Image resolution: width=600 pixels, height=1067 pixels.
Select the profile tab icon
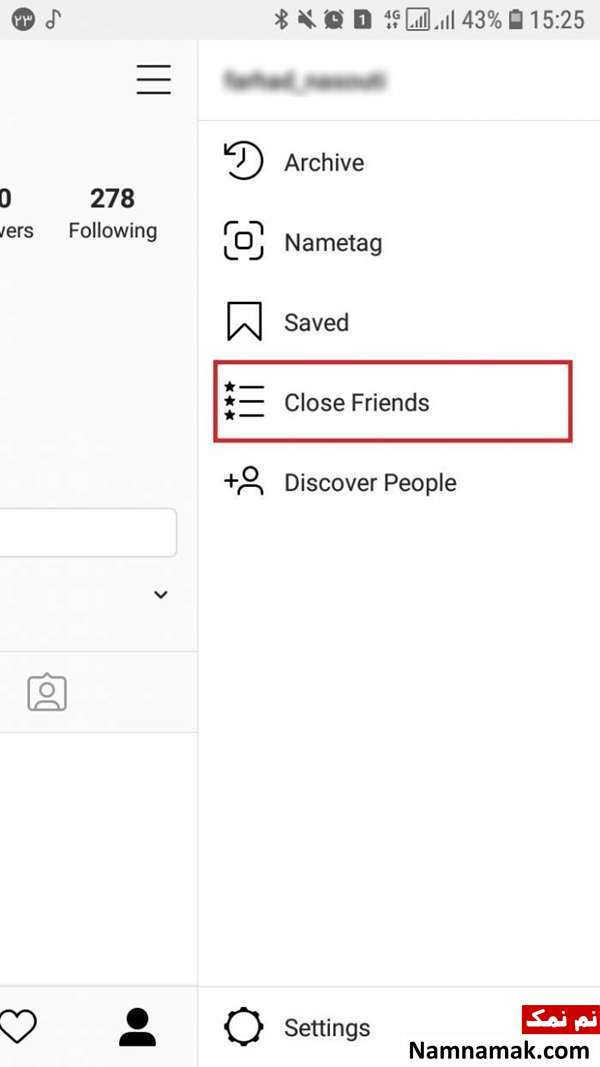pos(137,1027)
